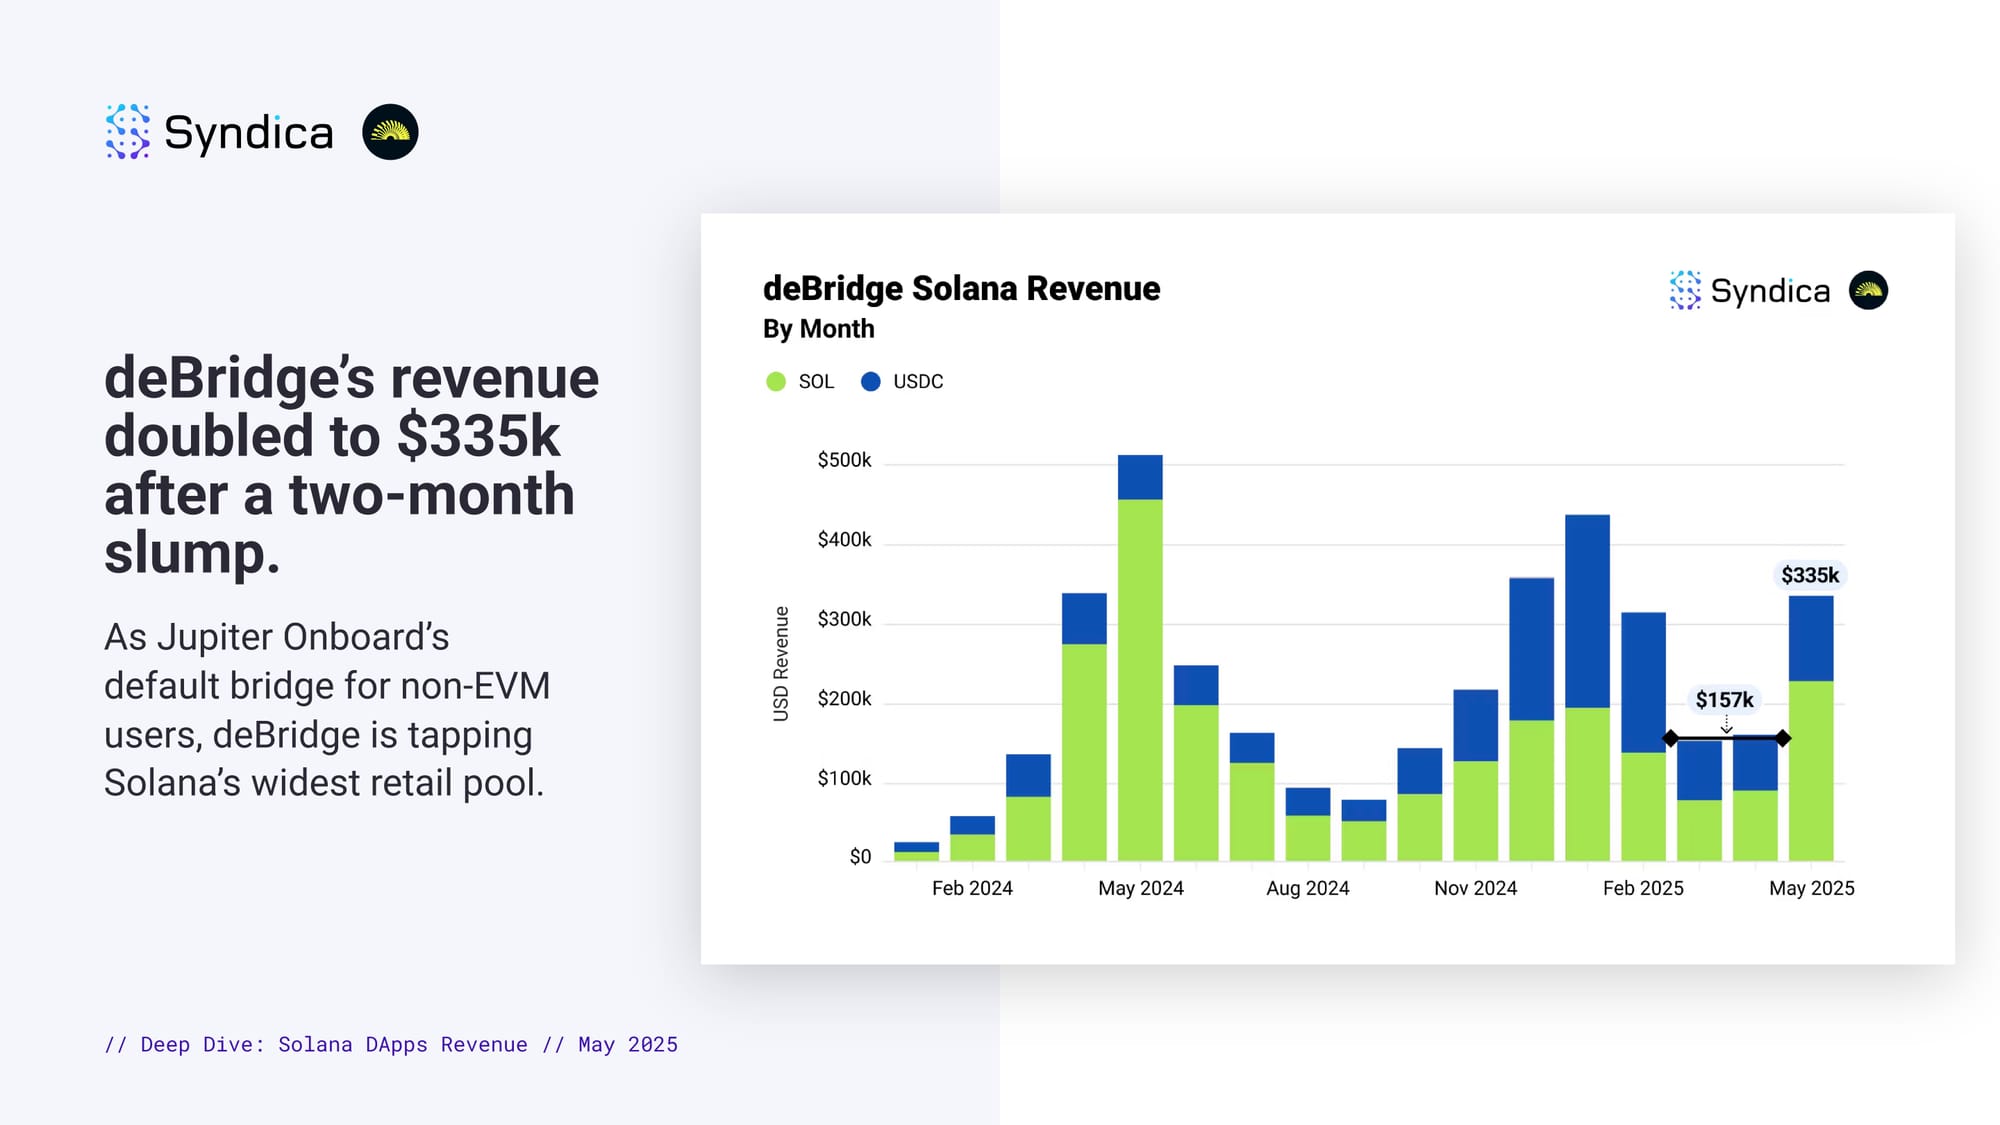Click the Deep Dive Solana DApps Revenue footer text
This screenshot has width=2000, height=1125.
coord(391,1044)
